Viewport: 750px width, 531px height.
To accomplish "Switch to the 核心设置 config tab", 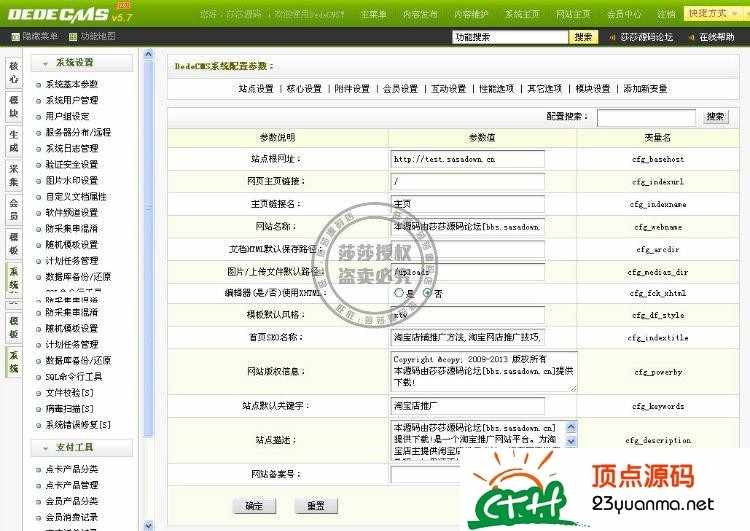I will (x=304, y=89).
